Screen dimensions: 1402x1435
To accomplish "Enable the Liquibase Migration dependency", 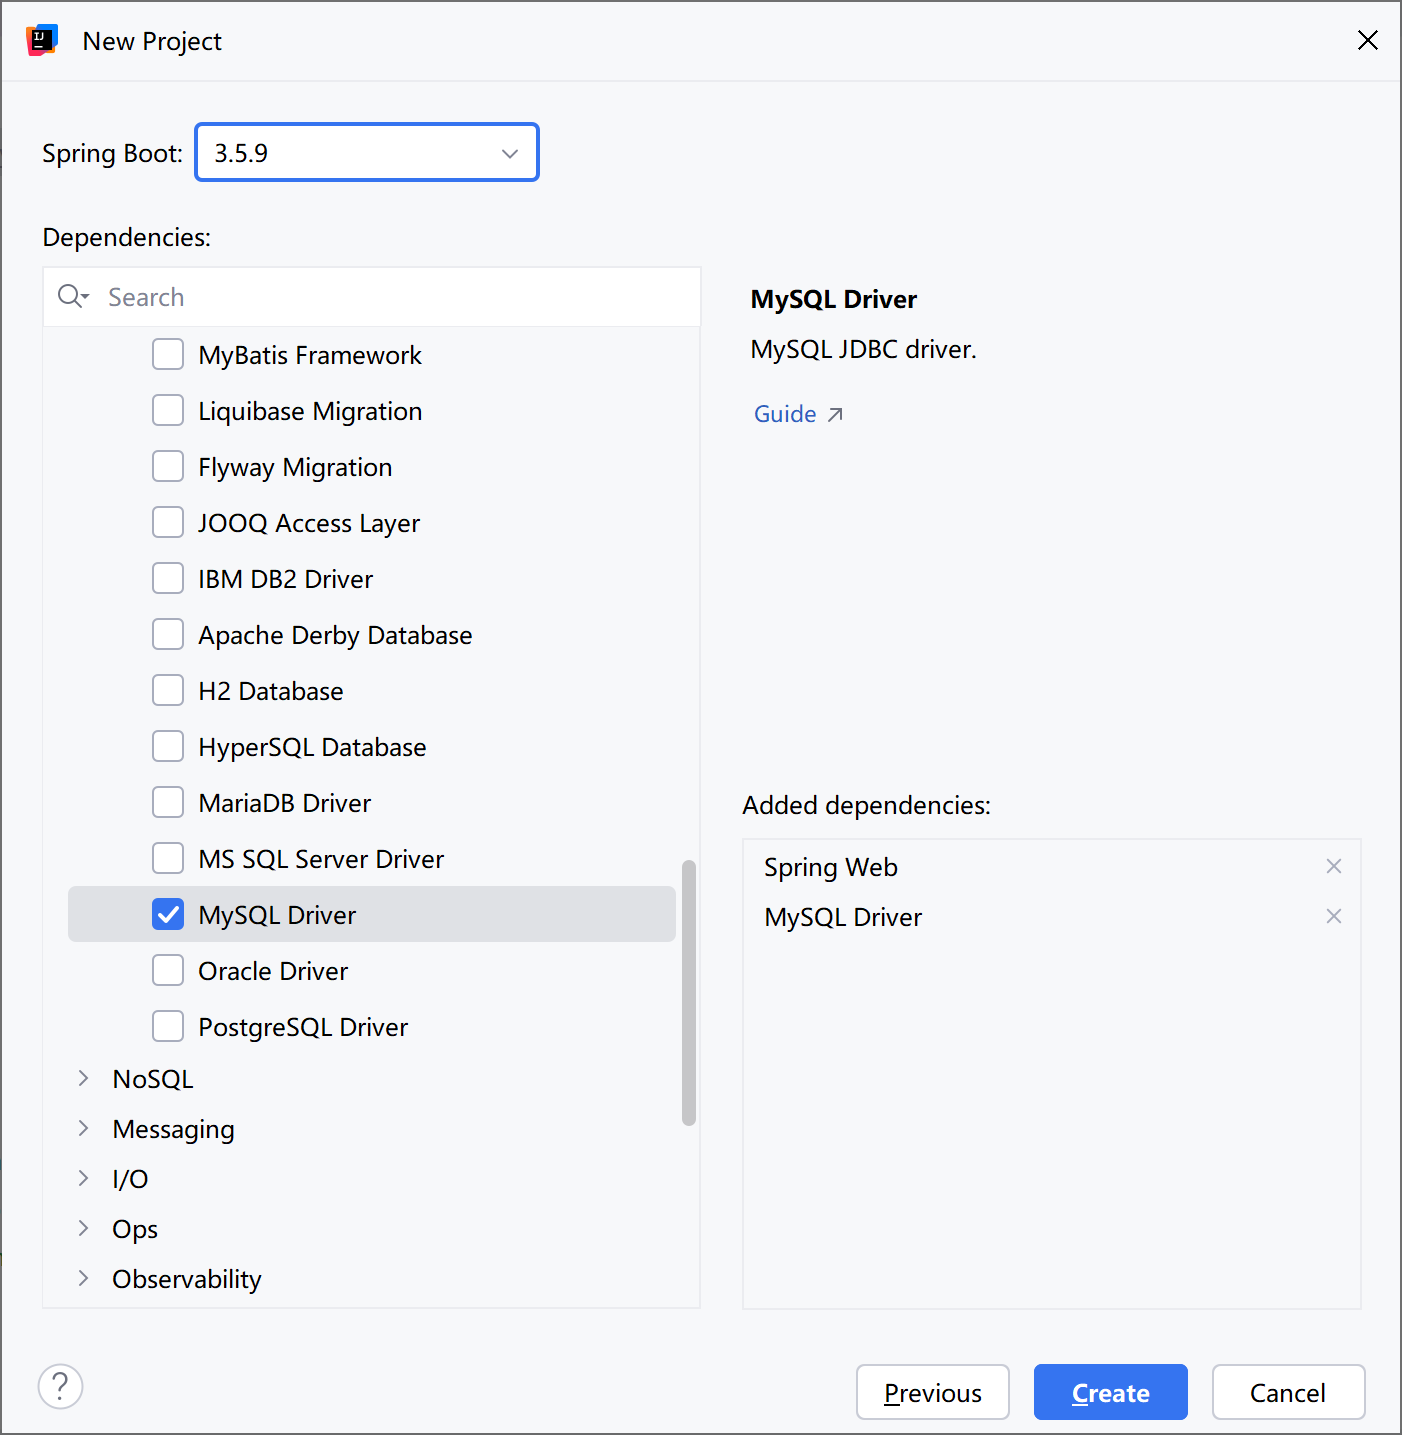I will pyautogui.click(x=168, y=410).
